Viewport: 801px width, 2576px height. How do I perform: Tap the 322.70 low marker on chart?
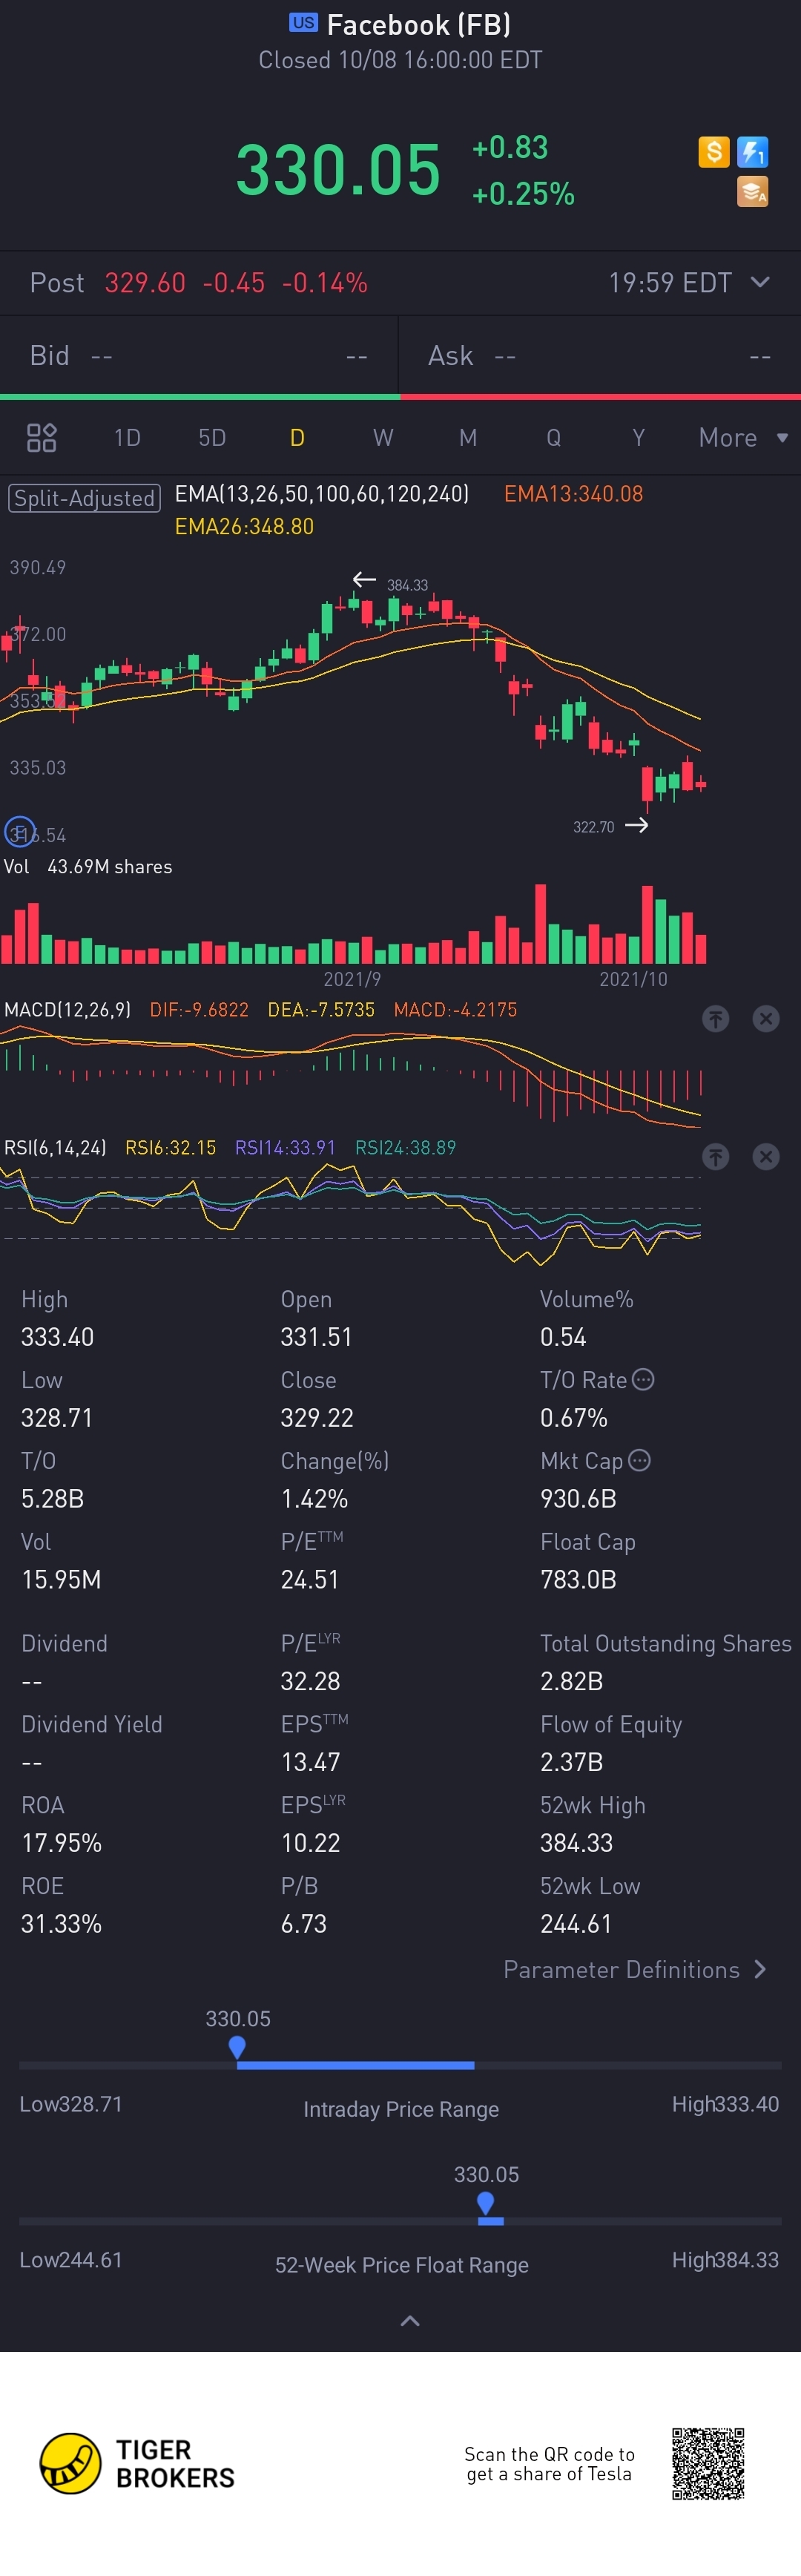click(x=594, y=827)
